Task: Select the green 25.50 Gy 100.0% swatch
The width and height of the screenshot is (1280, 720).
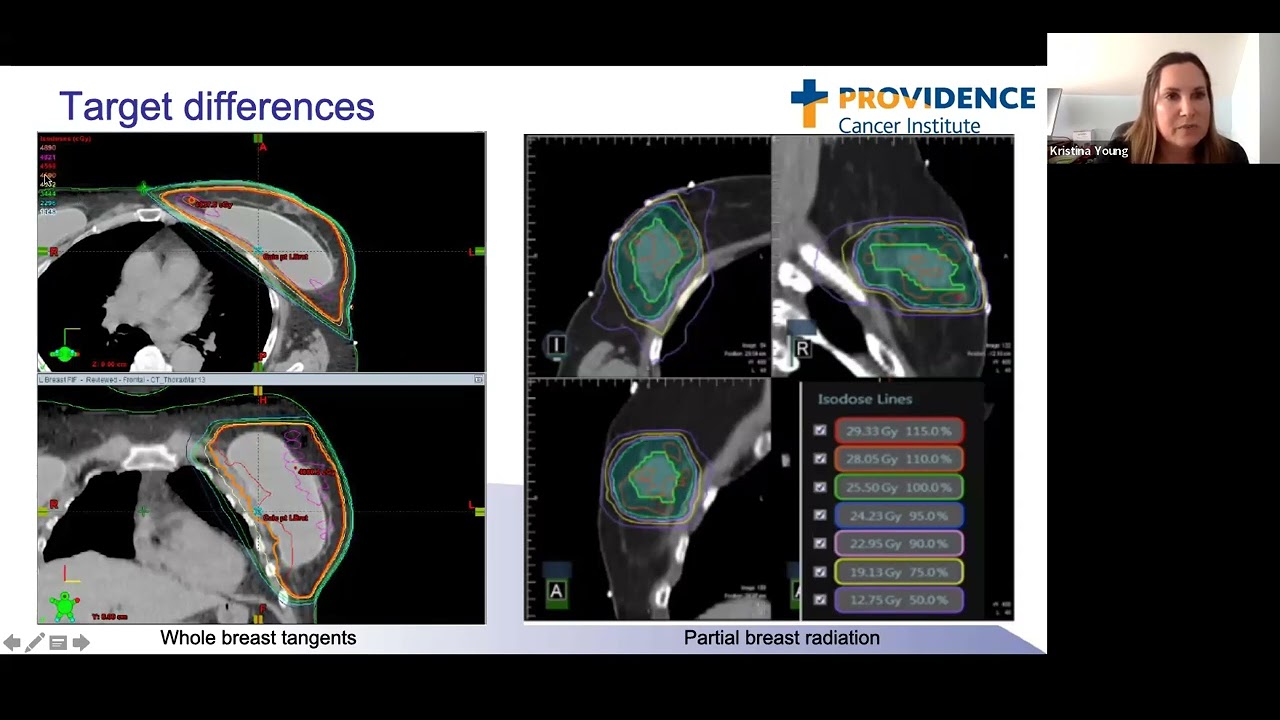Action: point(899,487)
